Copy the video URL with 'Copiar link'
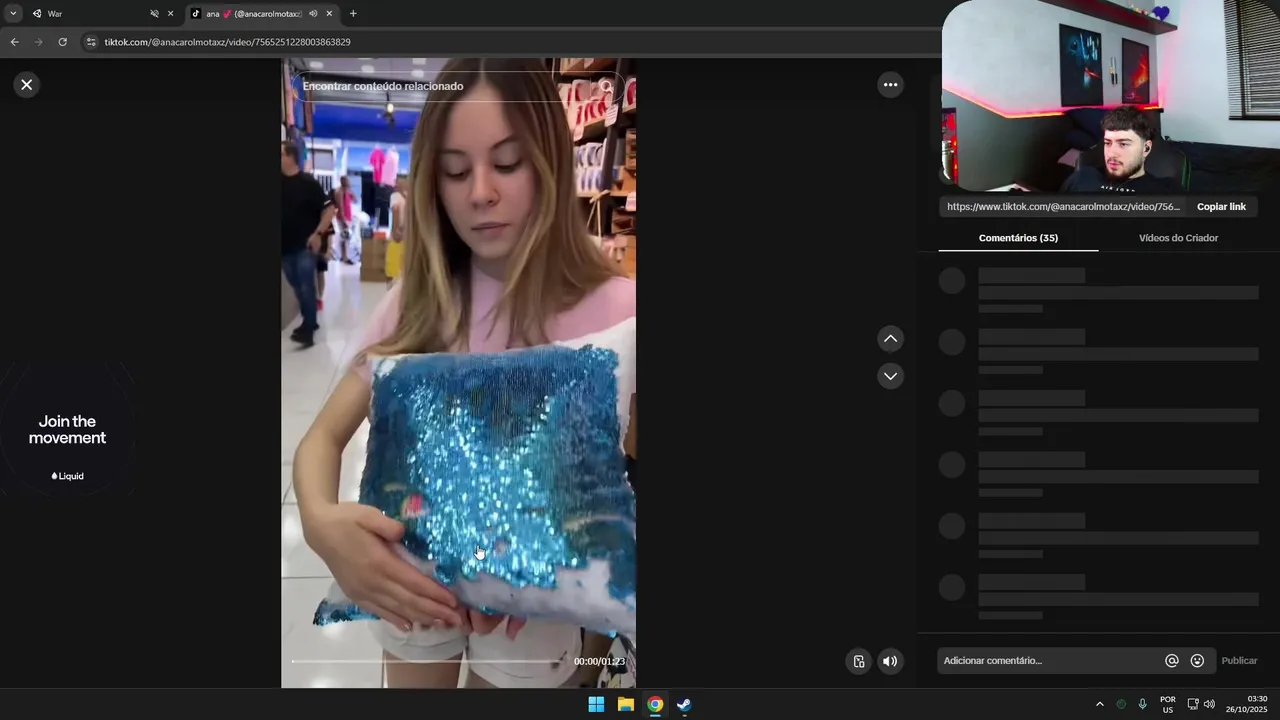The width and height of the screenshot is (1280, 720). point(1221,207)
